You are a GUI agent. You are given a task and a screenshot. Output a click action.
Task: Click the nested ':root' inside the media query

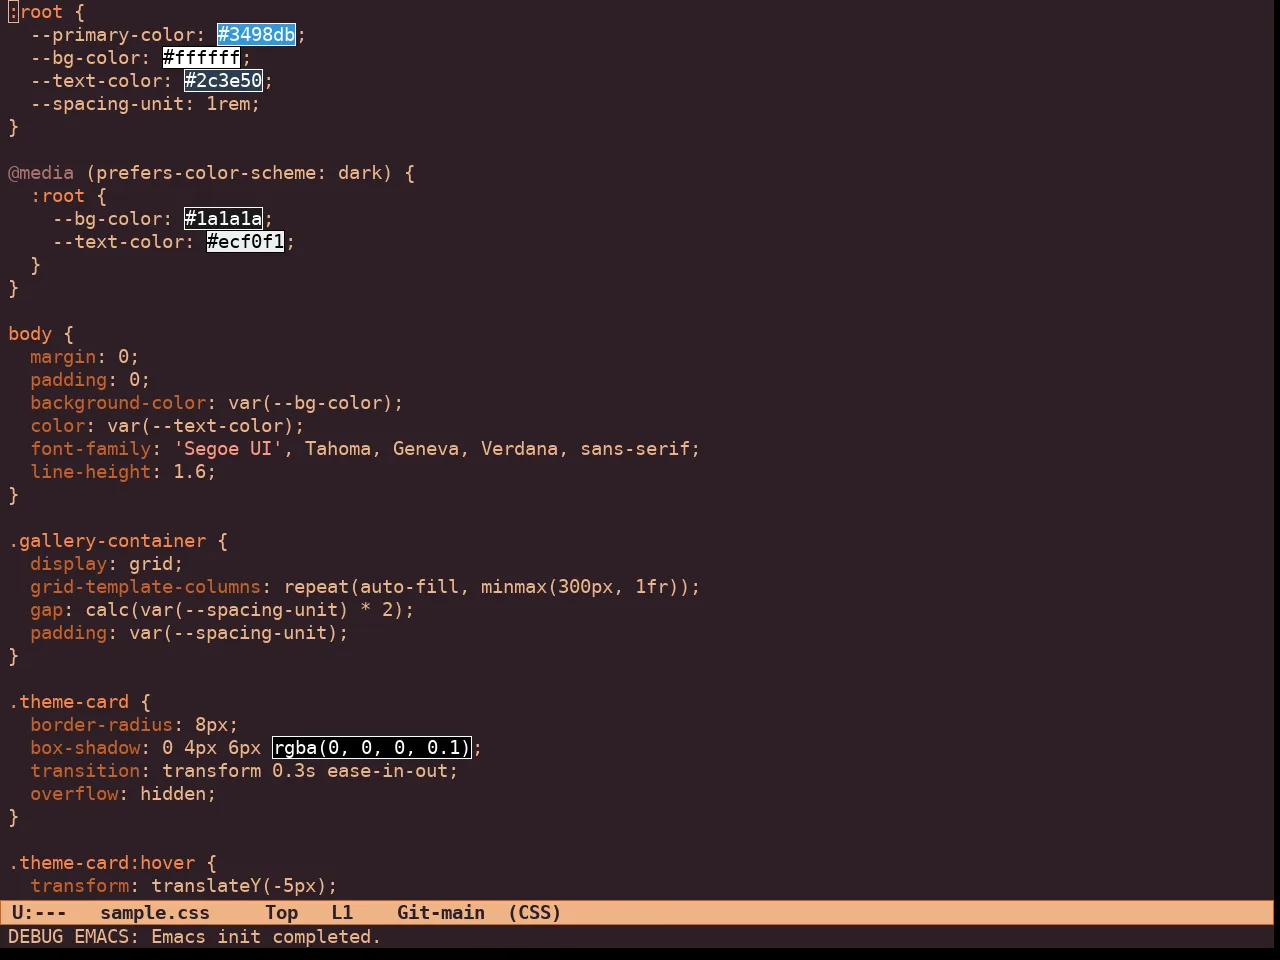pos(58,195)
